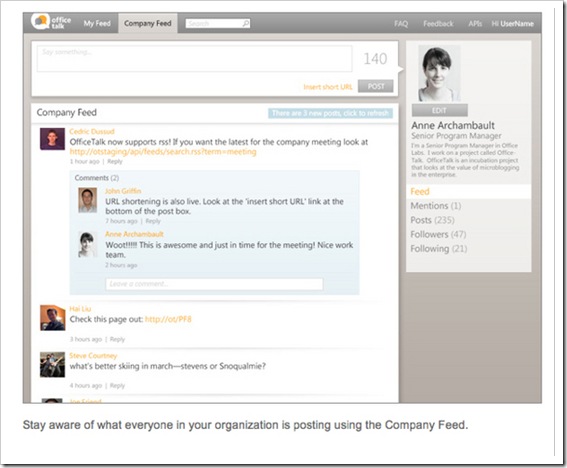Open the http://ot/PF8 short link
Viewport: 567px width, 468px height.
[x=168, y=319]
